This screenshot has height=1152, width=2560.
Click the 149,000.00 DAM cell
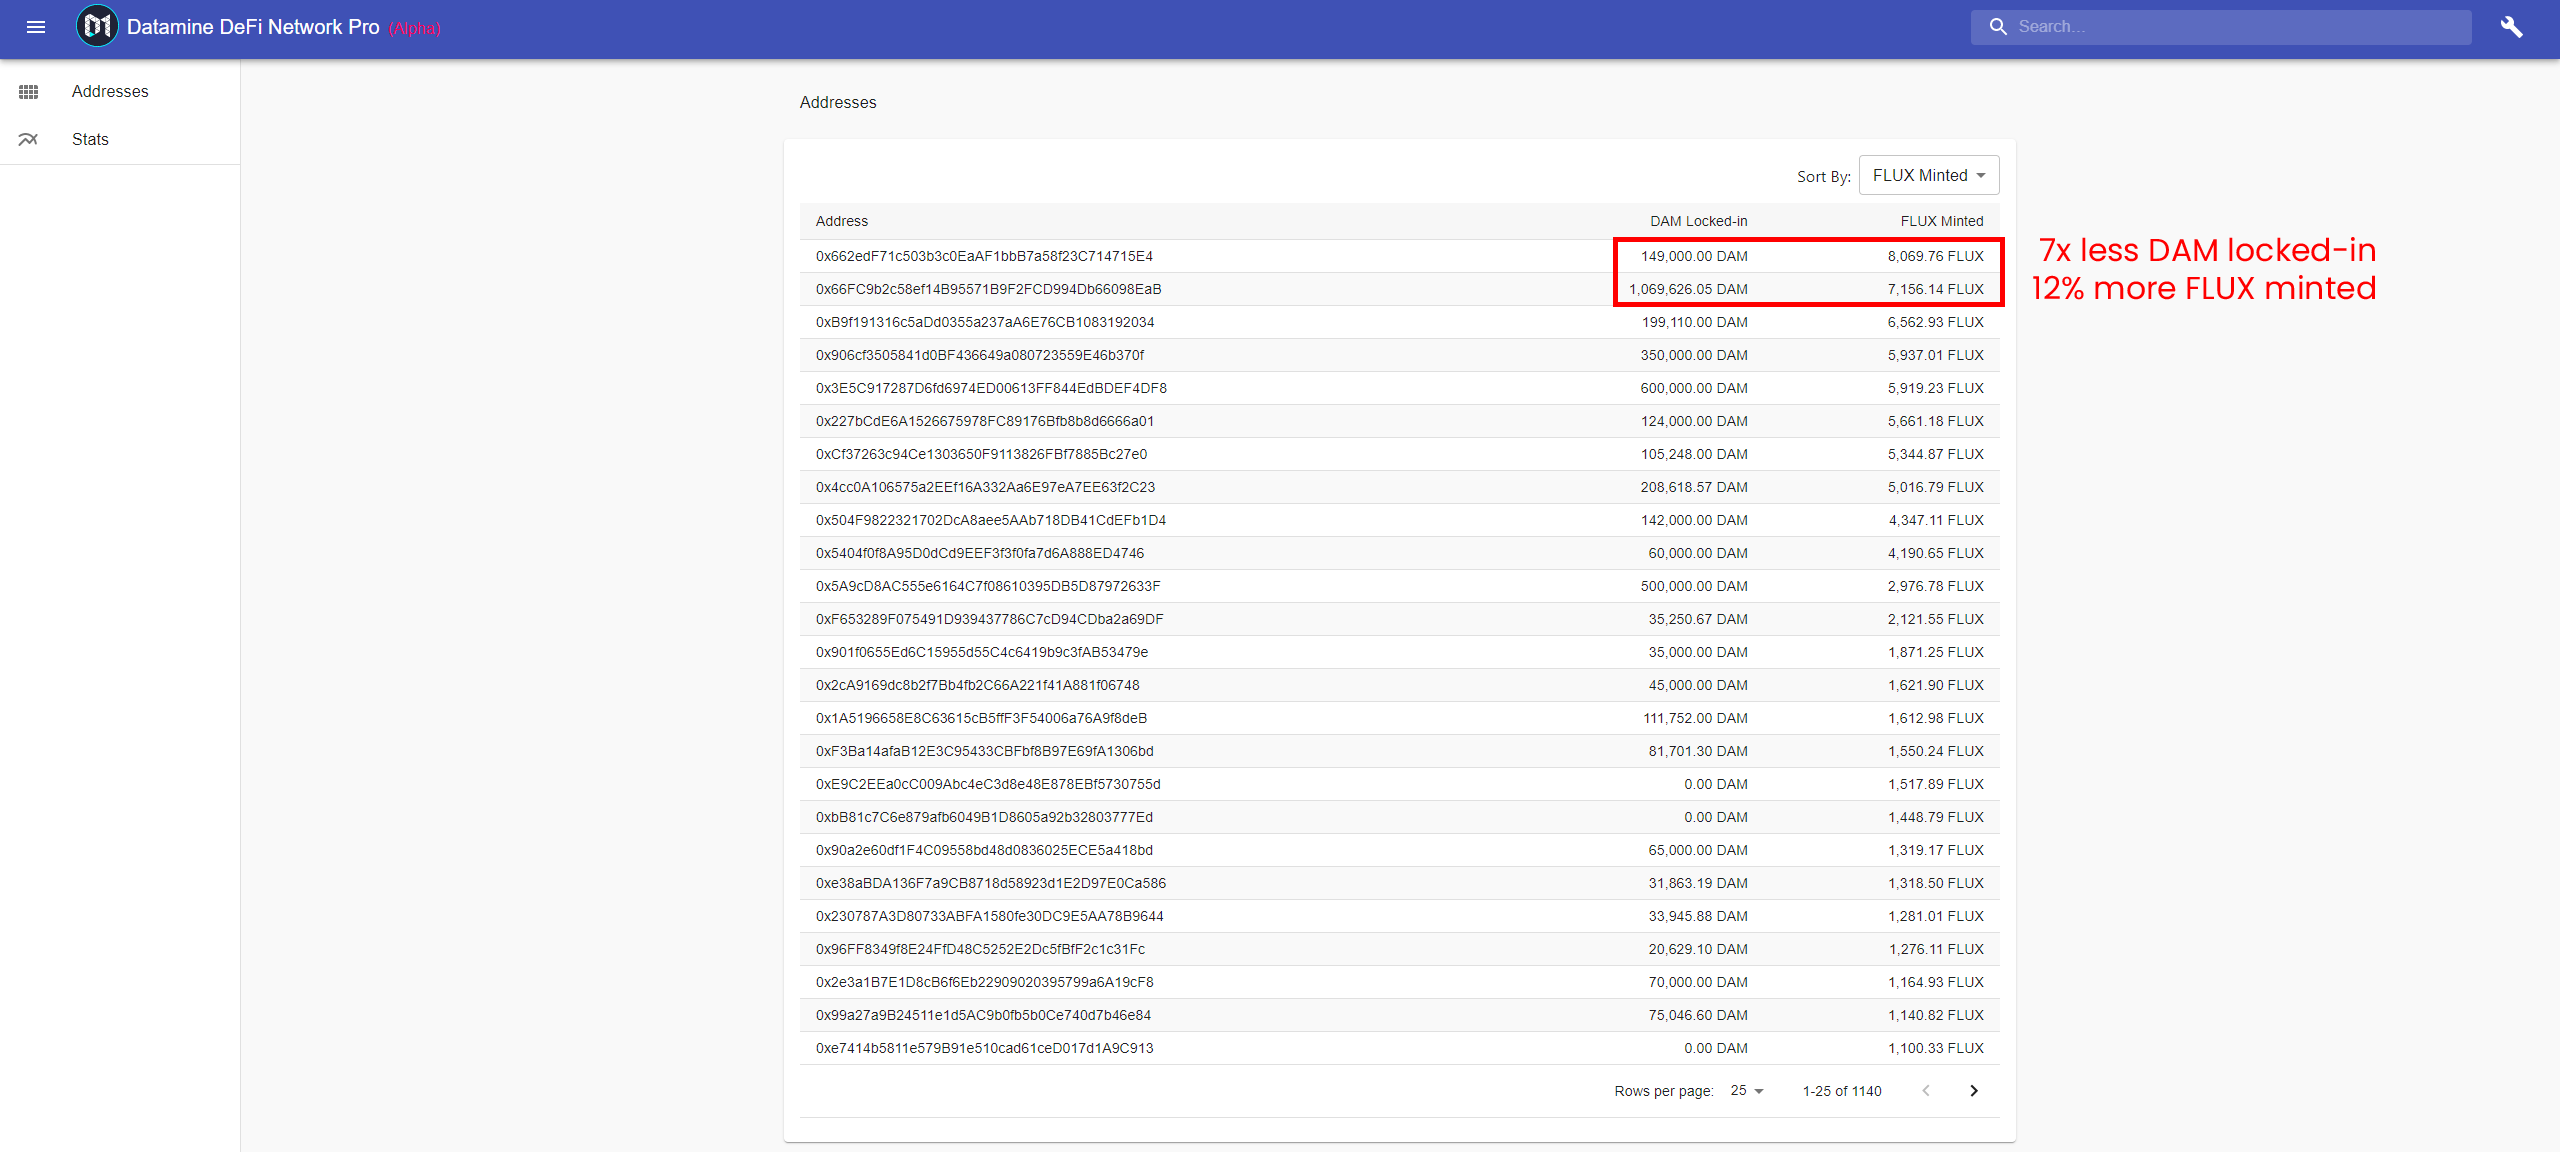[1694, 256]
